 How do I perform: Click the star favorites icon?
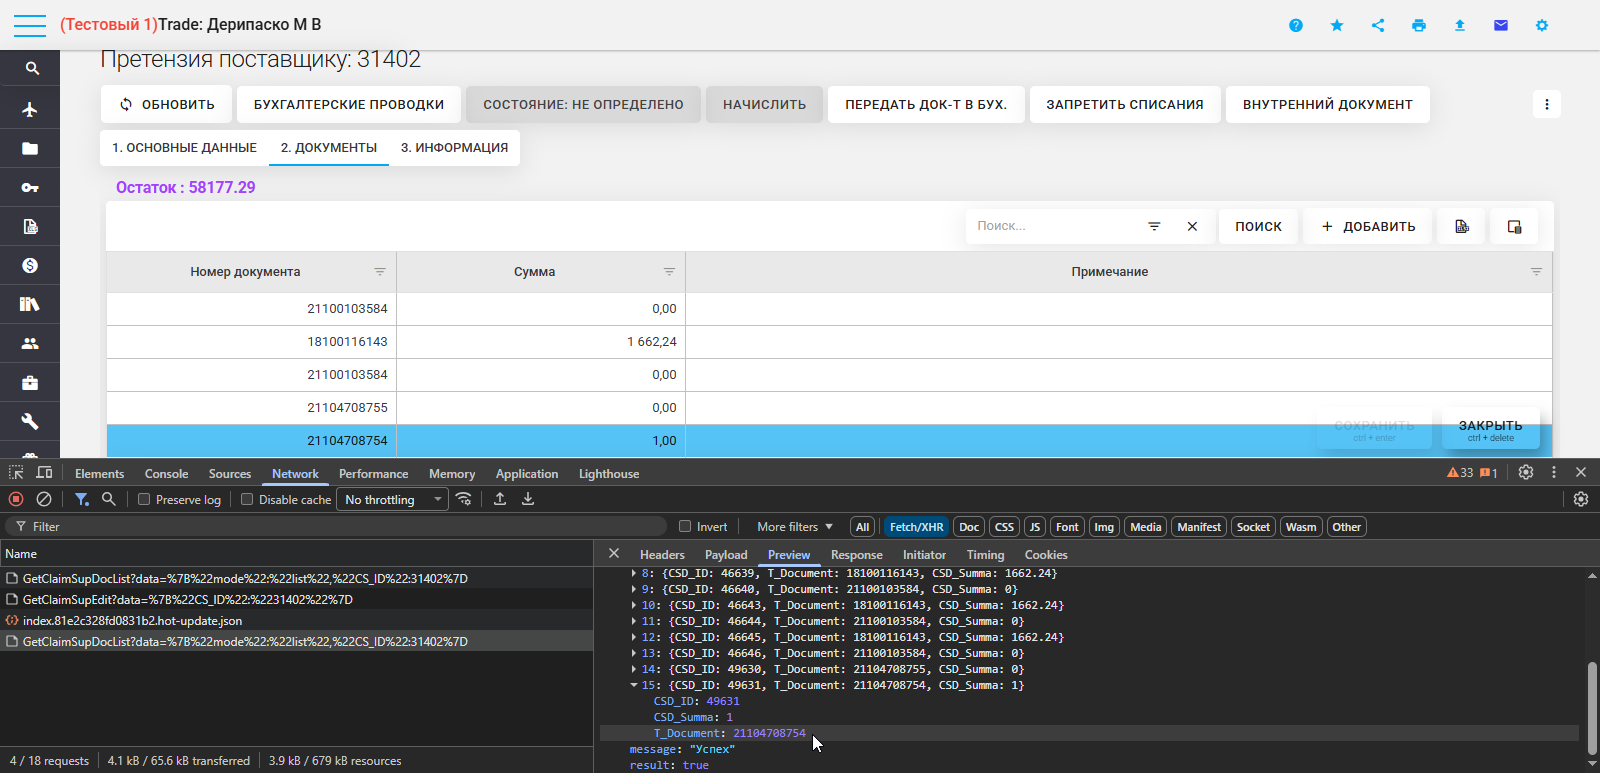click(x=1337, y=25)
